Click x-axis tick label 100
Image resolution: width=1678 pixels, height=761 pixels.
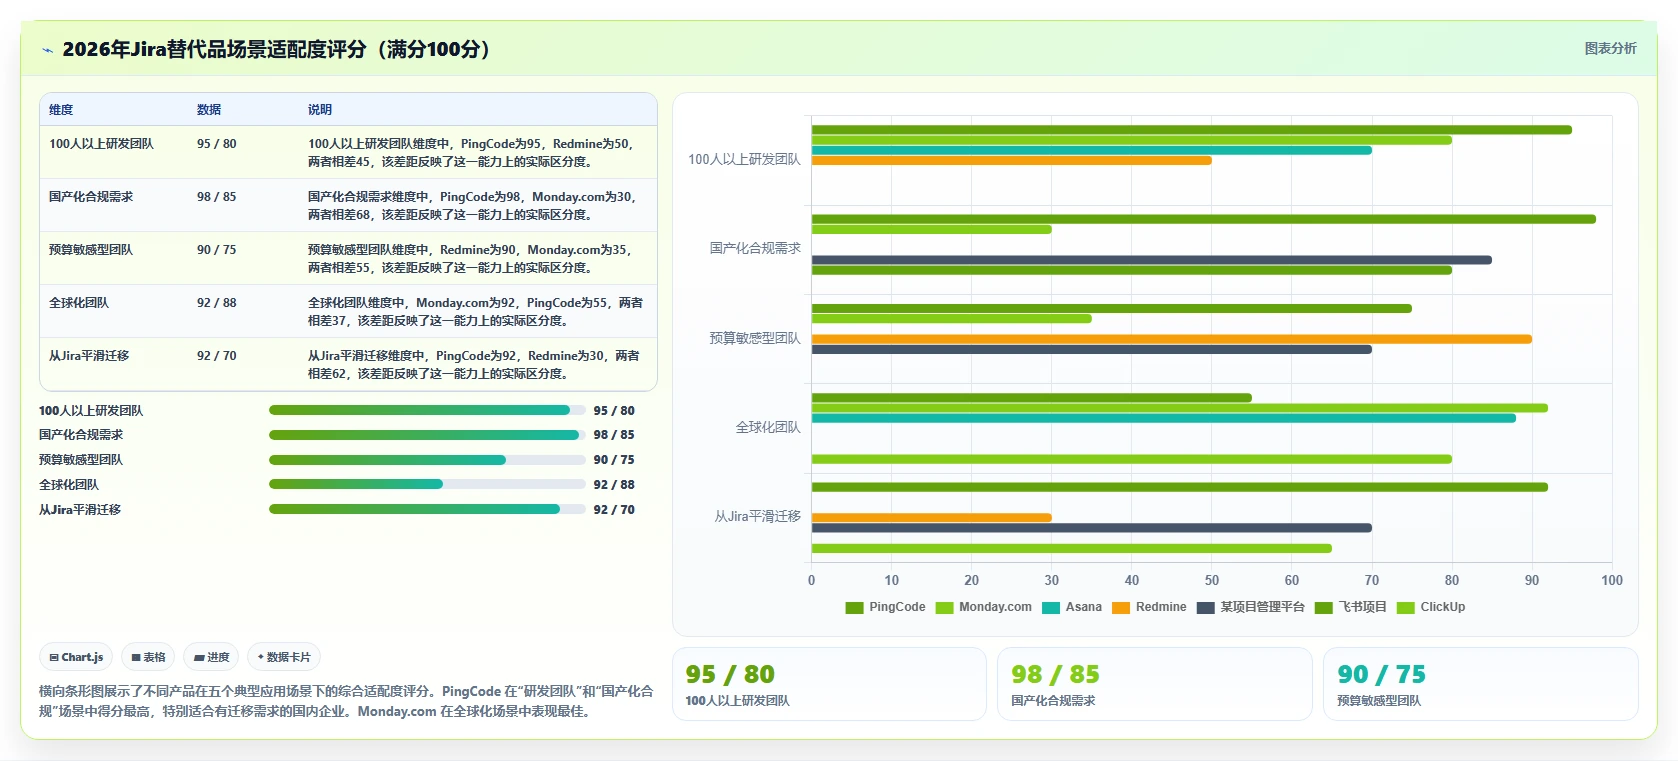(x=1611, y=580)
